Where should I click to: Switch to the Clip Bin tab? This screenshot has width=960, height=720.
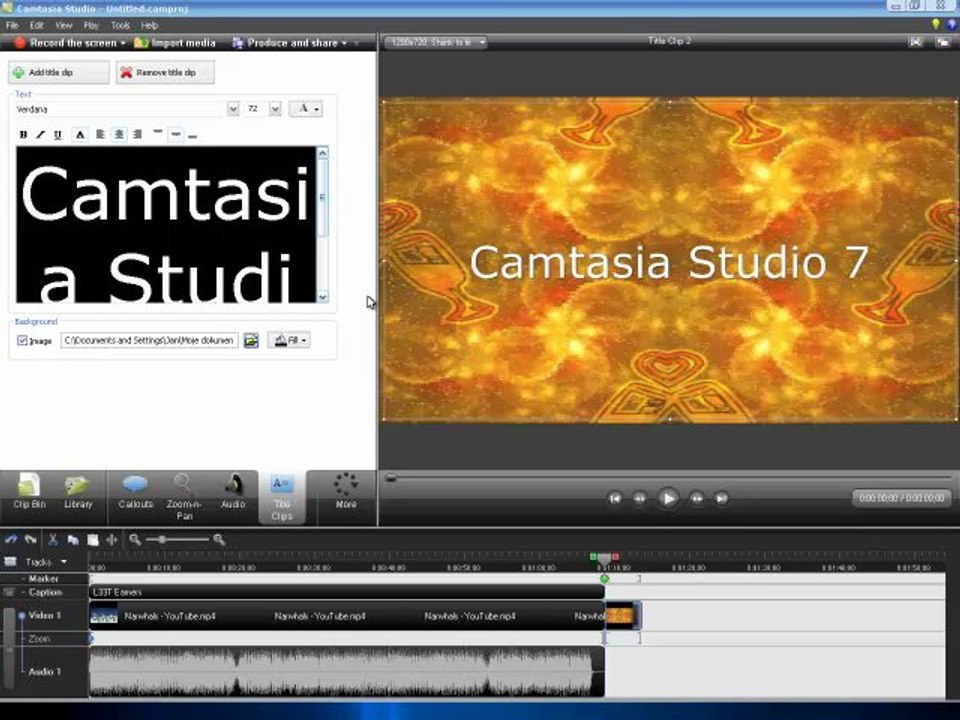[x=29, y=492]
